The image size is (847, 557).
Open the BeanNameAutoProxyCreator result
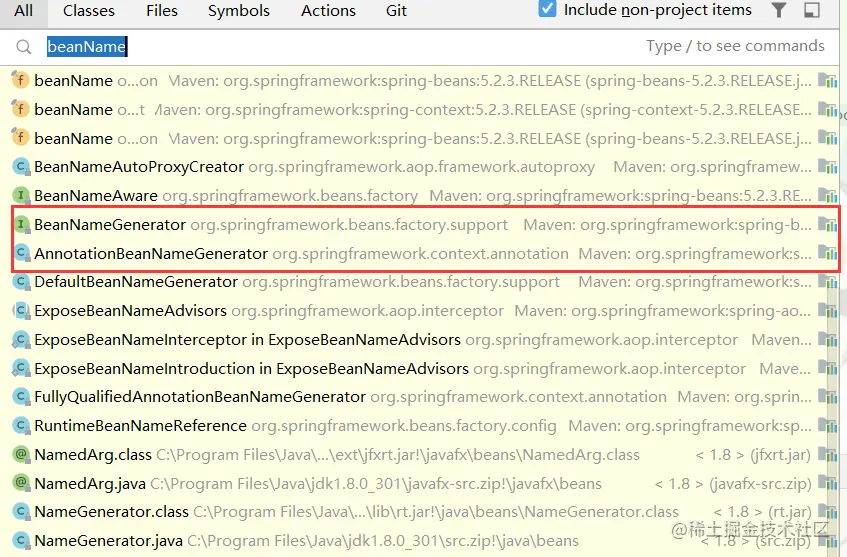pos(419,167)
